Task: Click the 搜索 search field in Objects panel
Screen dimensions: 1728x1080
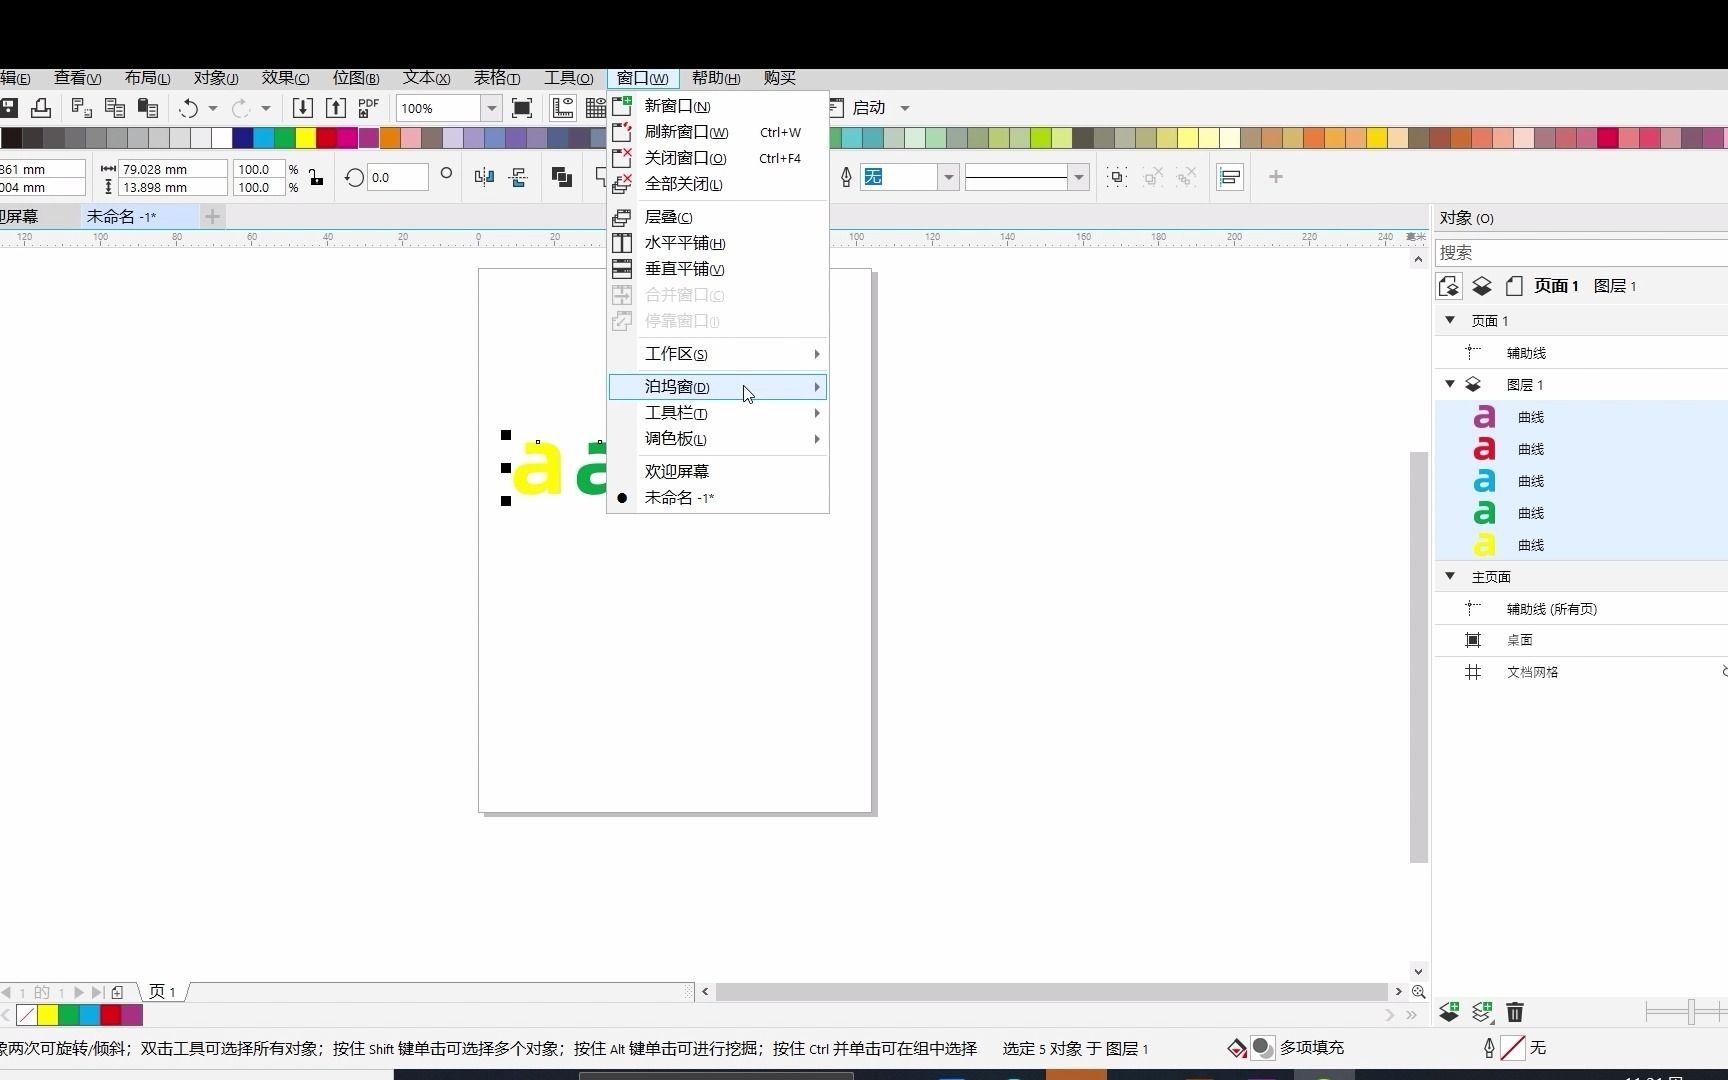Action: pyautogui.click(x=1581, y=253)
